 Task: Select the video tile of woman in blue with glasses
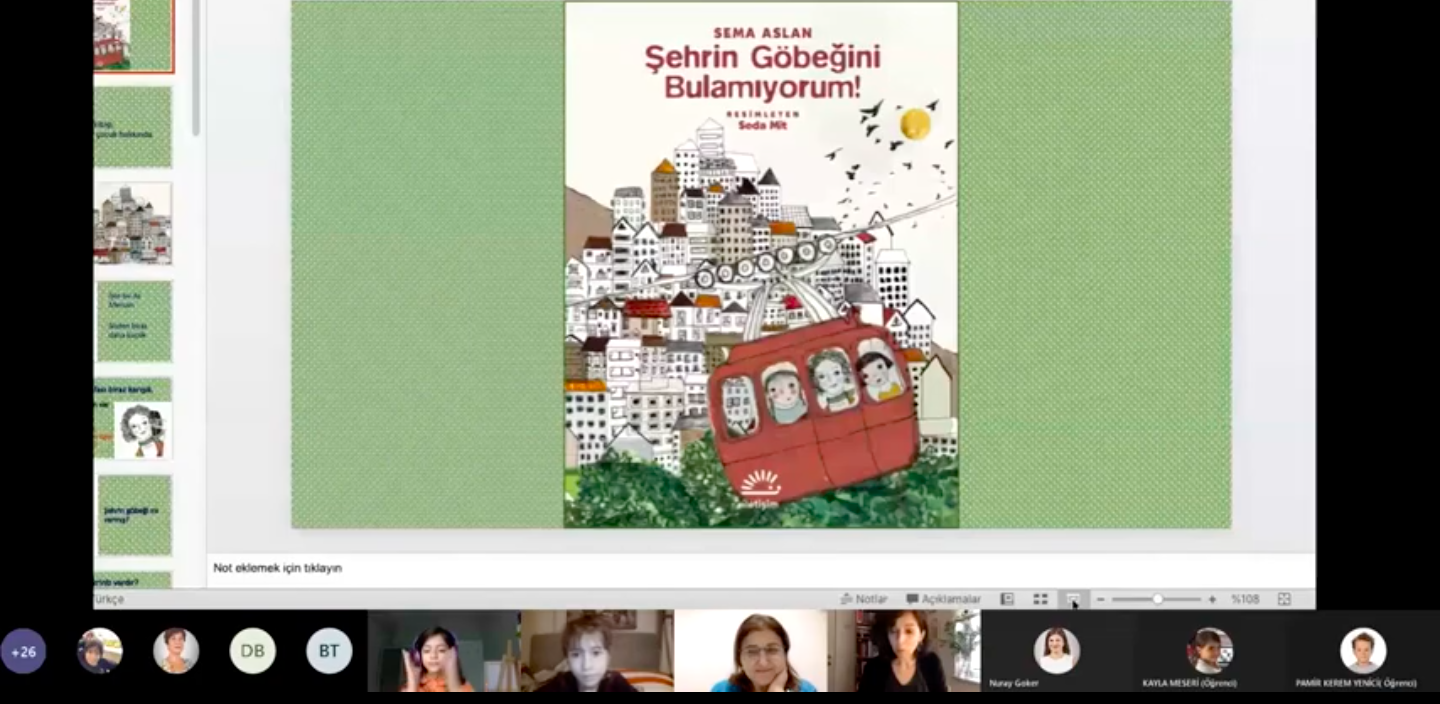click(751, 651)
